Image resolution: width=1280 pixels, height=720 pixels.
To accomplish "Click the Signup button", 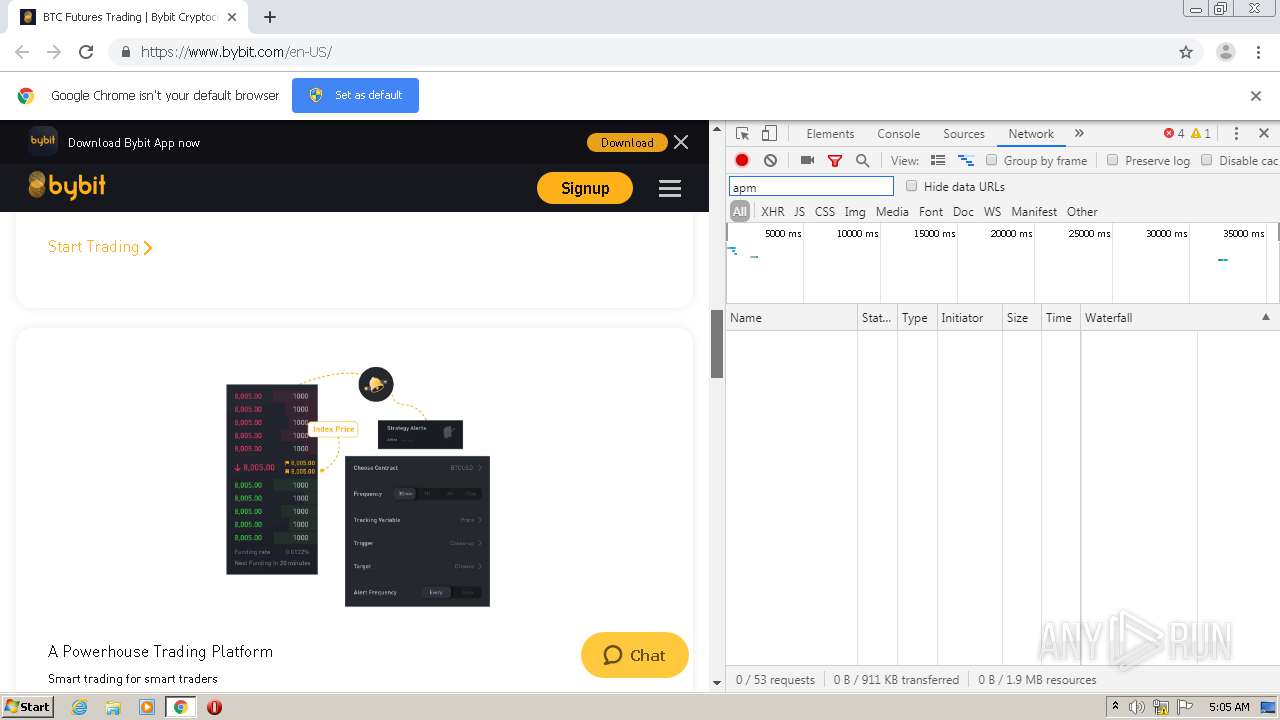I will 585,188.
